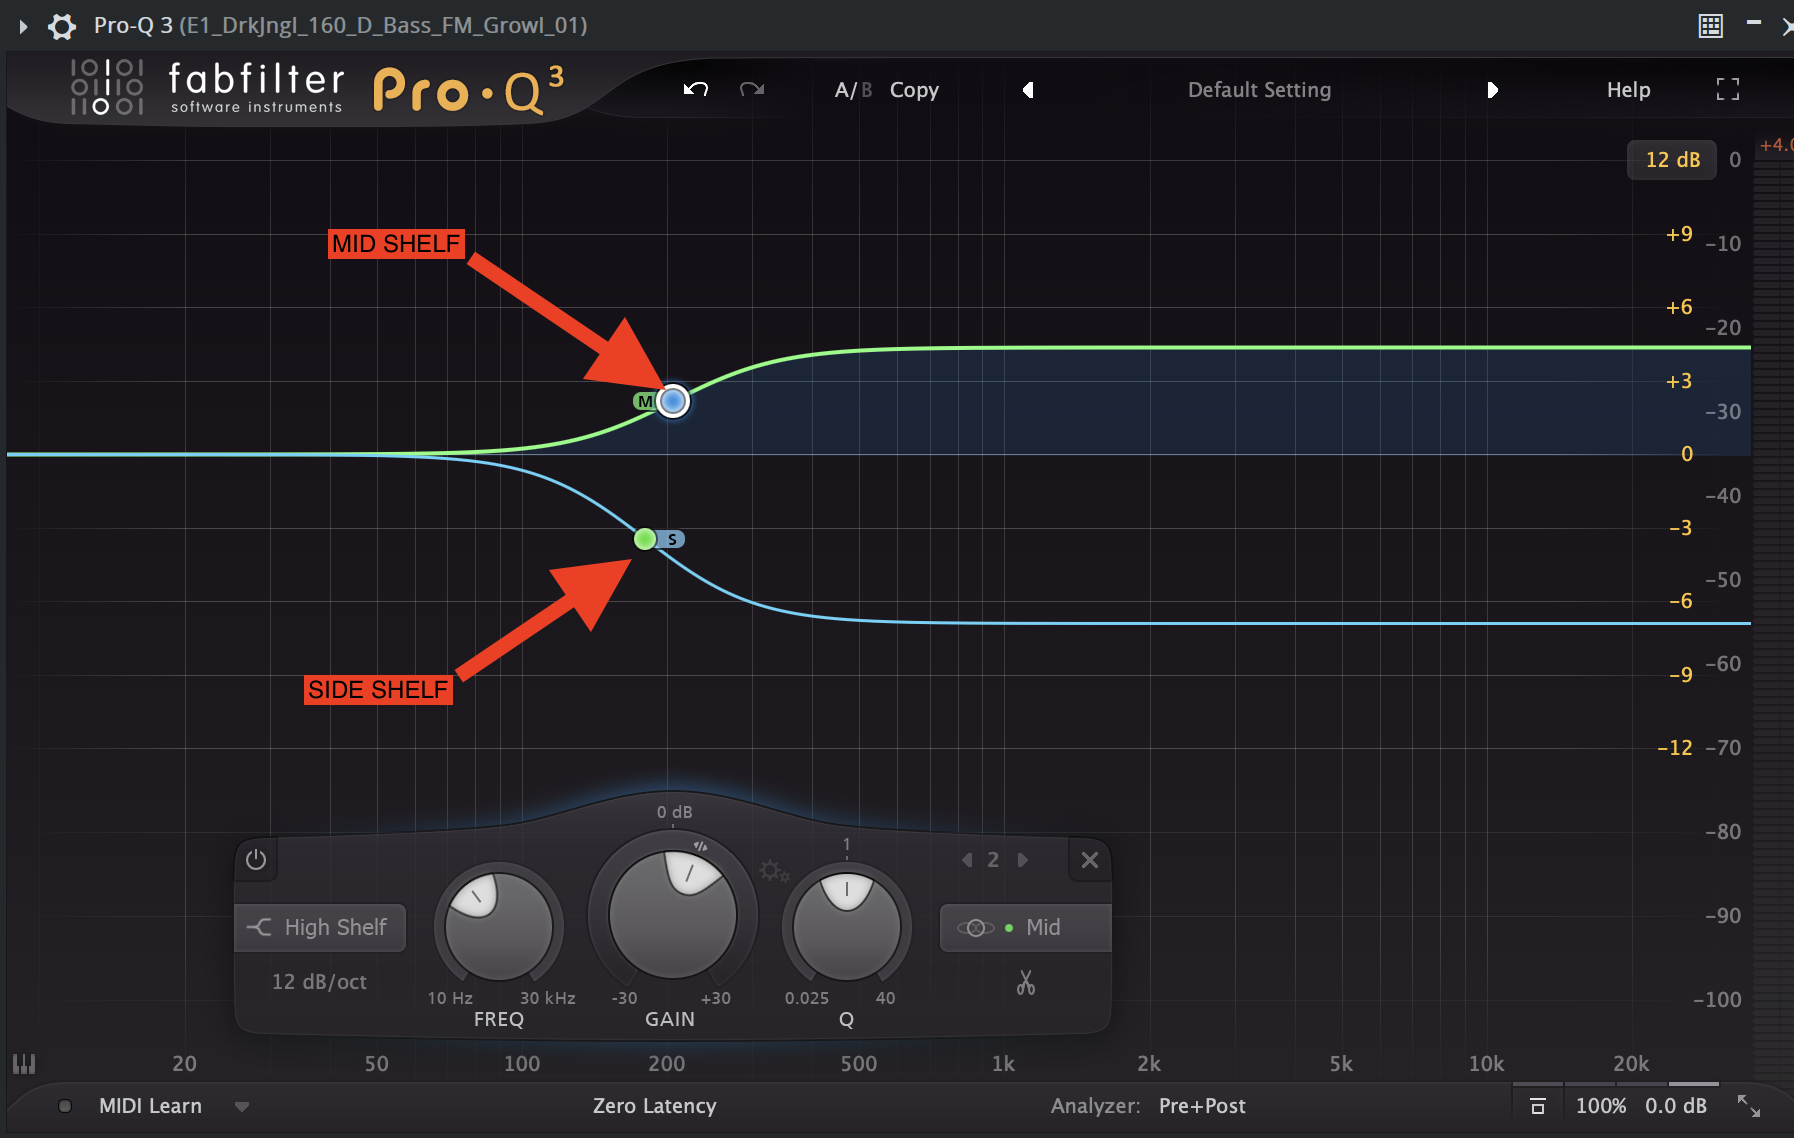
Task: Click the output options icon beside 100%
Action: pyautogui.click(x=1538, y=1106)
